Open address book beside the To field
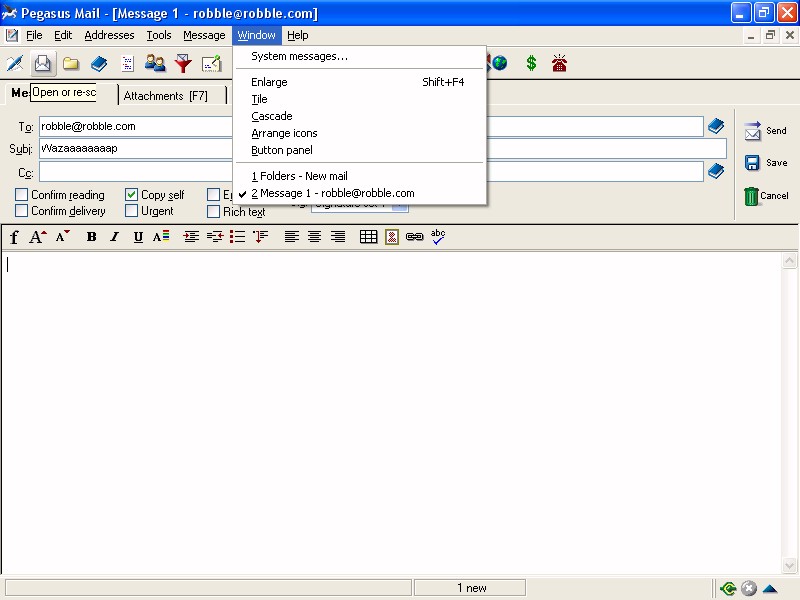The width and height of the screenshot is (800, 600). 716,126
